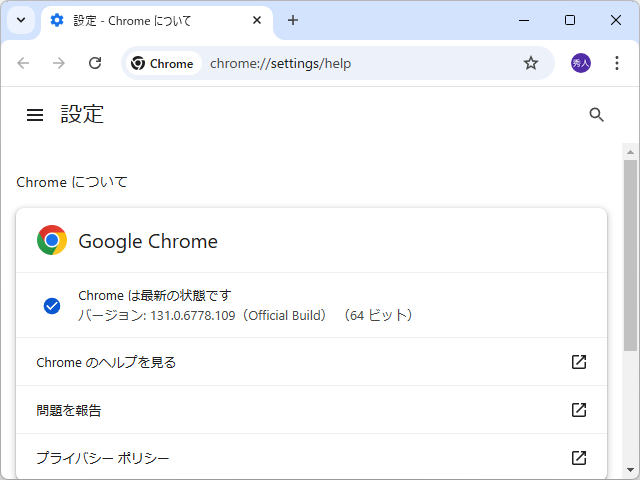The width and height of the screenshot is (640, 480).
Task: Go forward with the forward arrow
Action: [59, 63]
